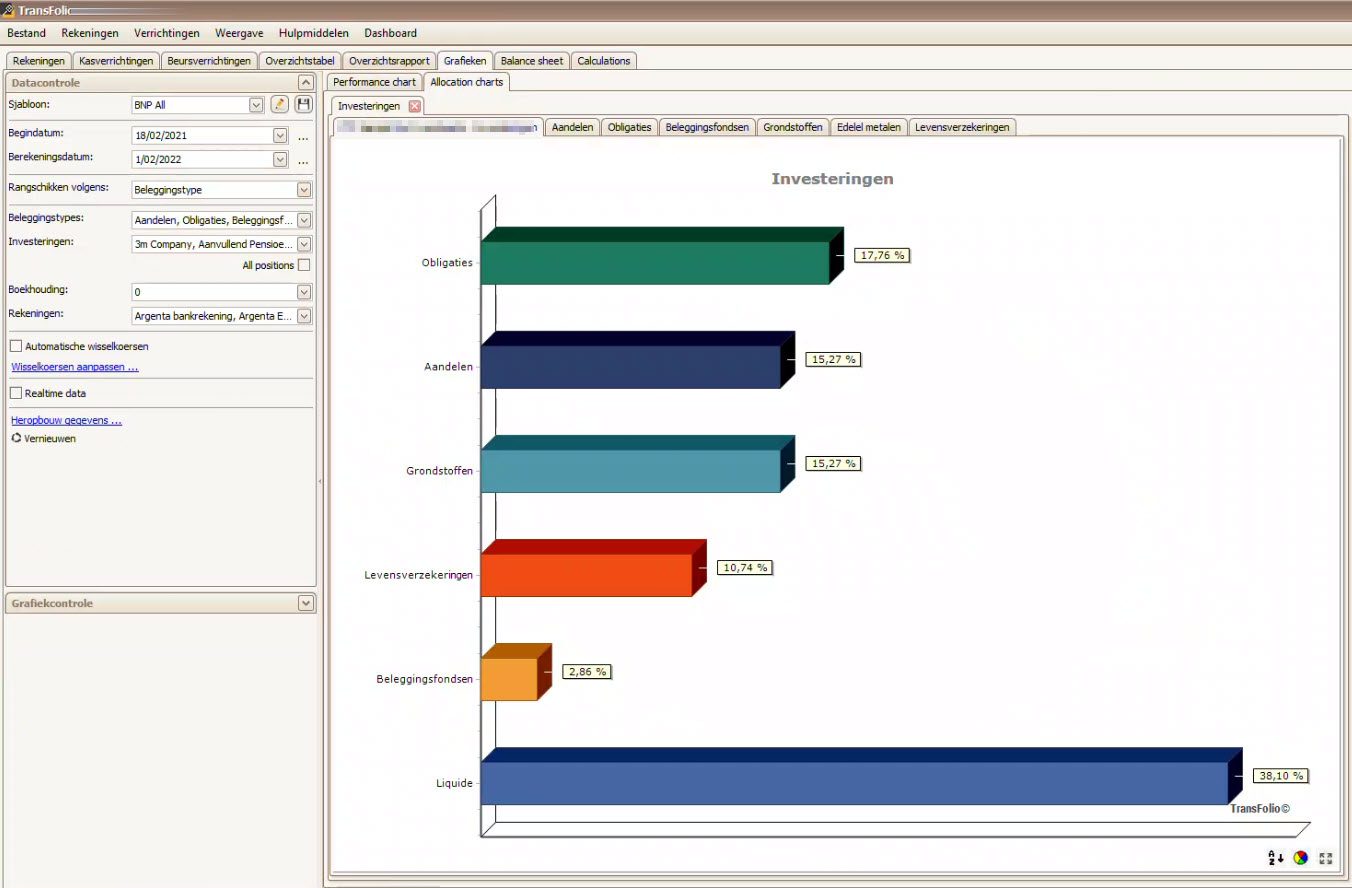
Task: Collapse the Datacontrole panel with its chevron
Action: pyautogui.click(x=305, y=82)
